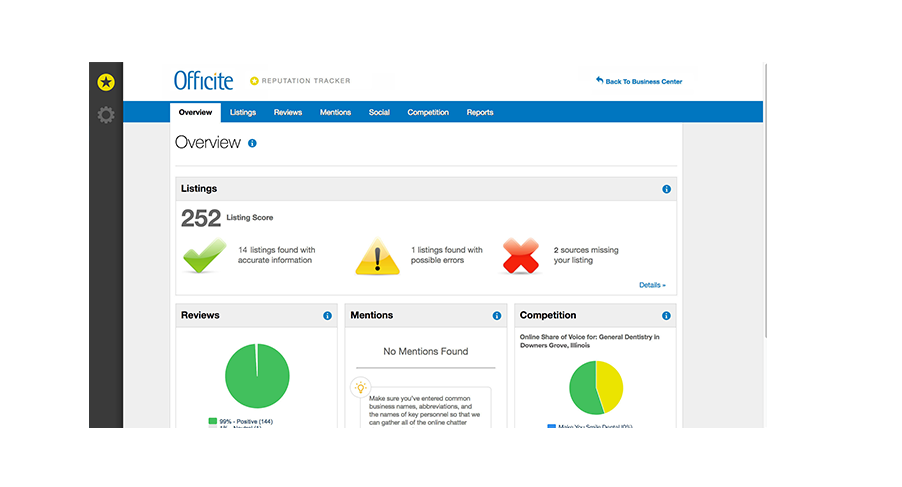Open the Reviews tab
This screenshot has width=902, height=487.
(287, 112)
